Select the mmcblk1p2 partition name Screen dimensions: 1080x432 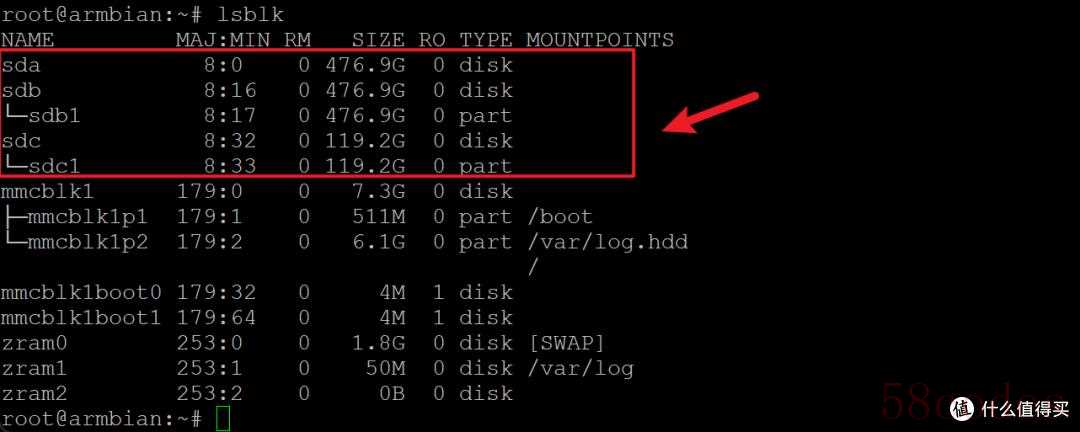tap(87, 243)
